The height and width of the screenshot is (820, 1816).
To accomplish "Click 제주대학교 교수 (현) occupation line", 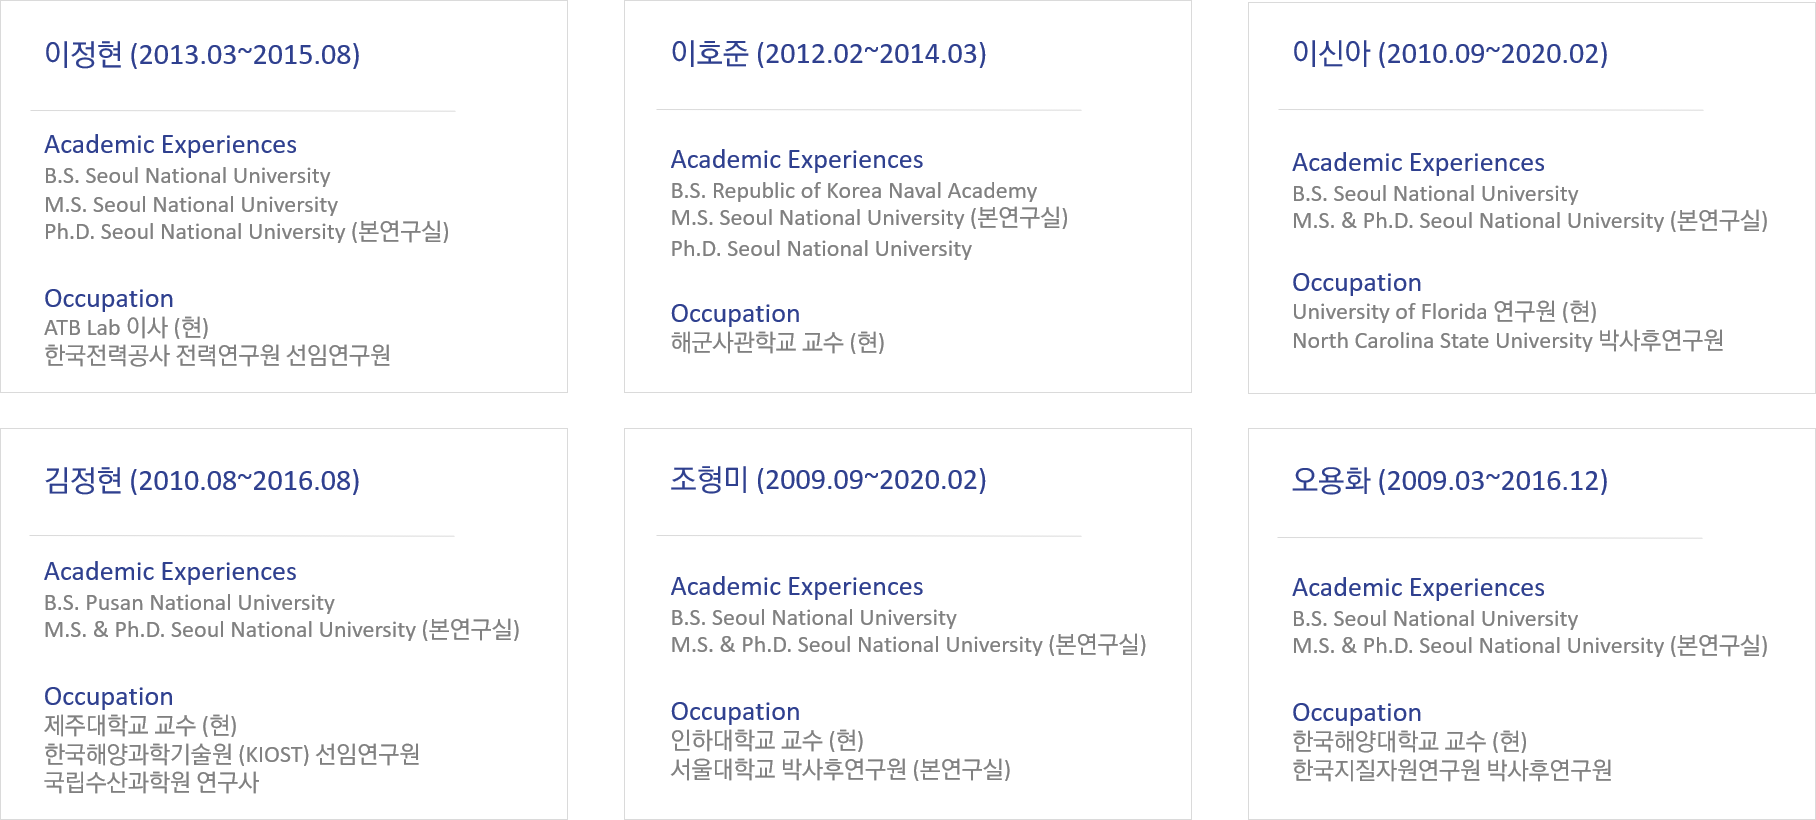I will (x=140, y=725).
